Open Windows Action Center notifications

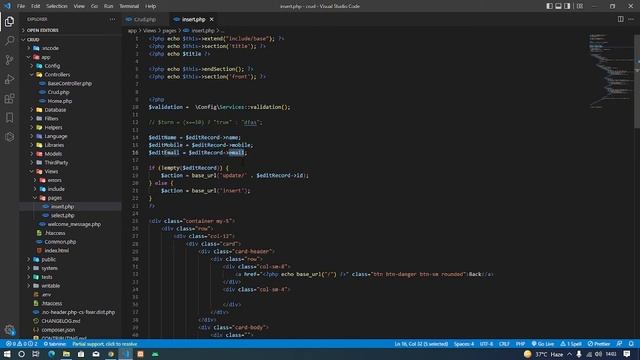627,354
